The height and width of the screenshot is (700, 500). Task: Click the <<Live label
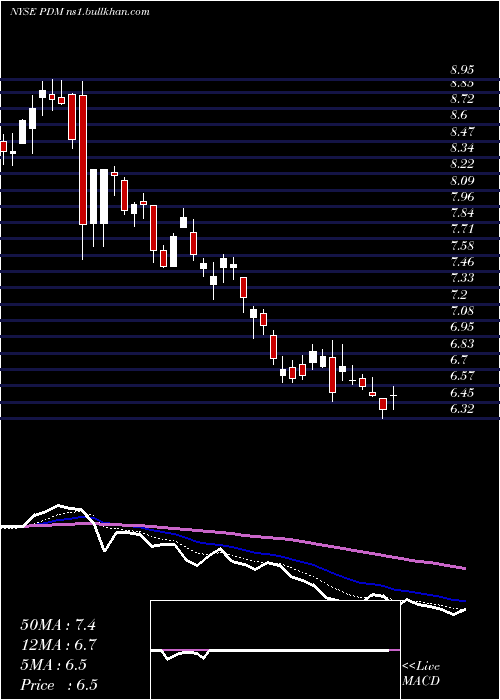[421, 667]
